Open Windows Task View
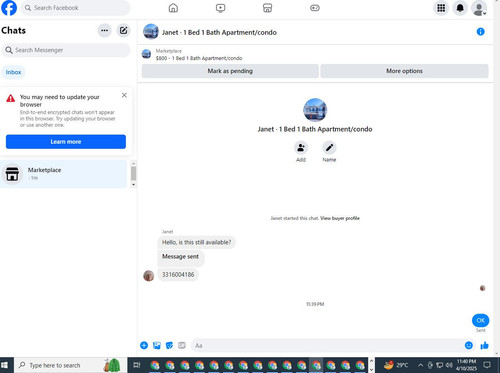The height and width of the screenshot is (373, 500). (x=137, y=365)
